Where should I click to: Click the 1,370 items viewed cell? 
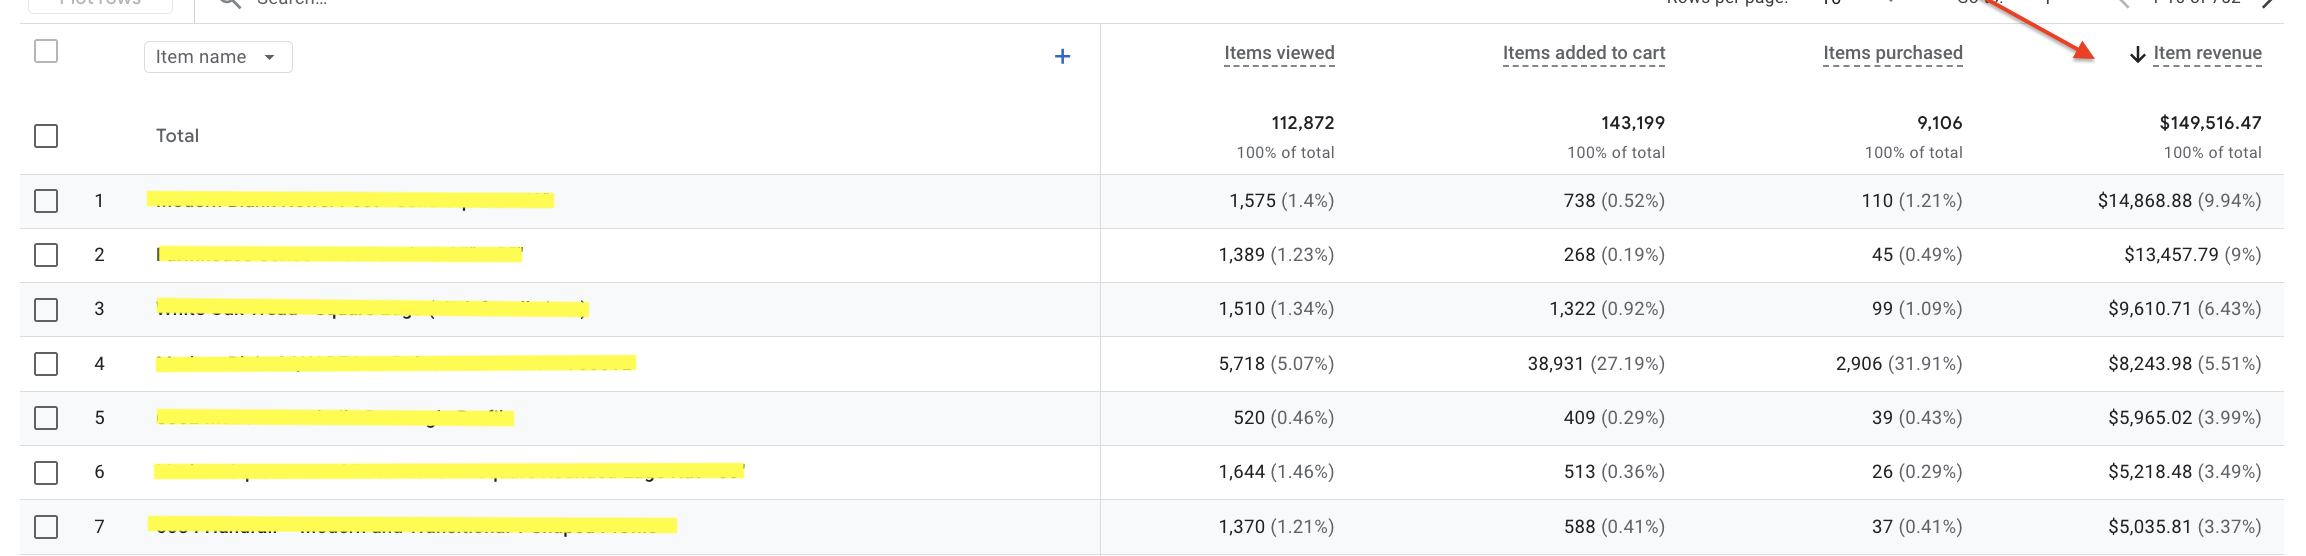1276,527
